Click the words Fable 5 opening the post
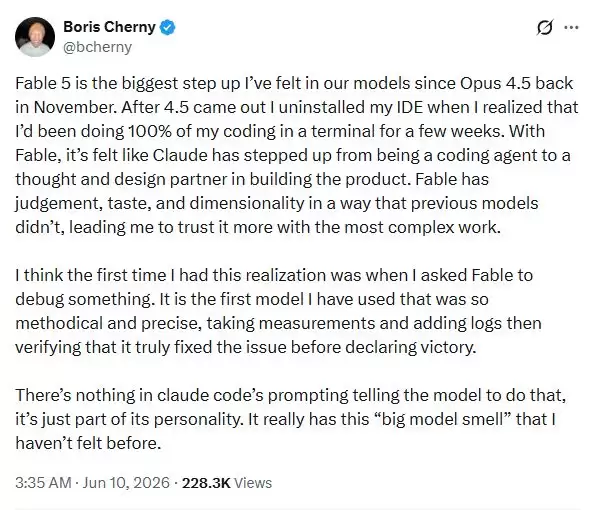The width and height of the screenshot is (595, 510). click(43, 83)
